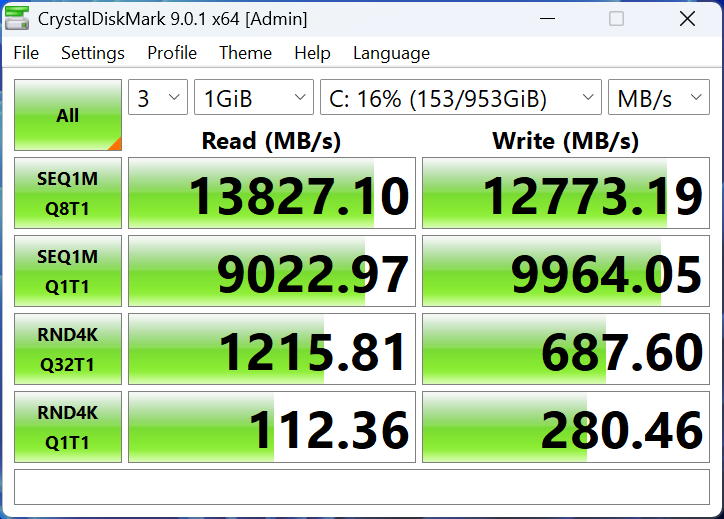This screenshot has width=724, height=519.
Task: Minimize the CrystalDiskMark window
Action: 547,19
